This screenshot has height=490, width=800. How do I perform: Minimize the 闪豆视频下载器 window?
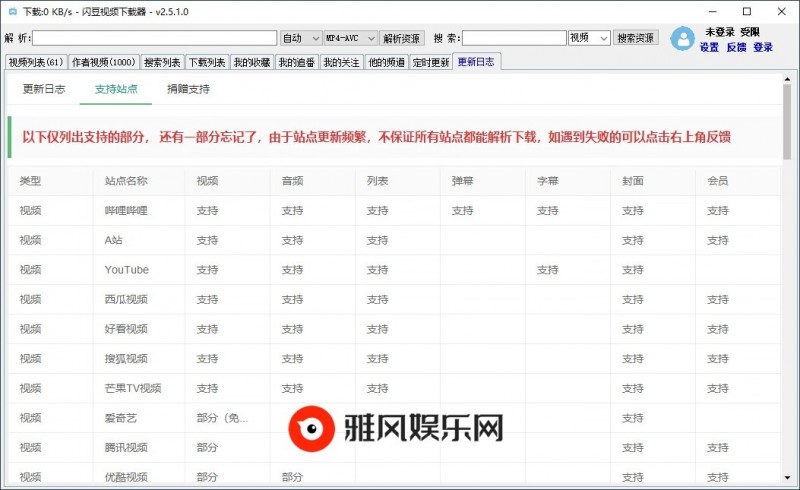(x=713, y=11)
